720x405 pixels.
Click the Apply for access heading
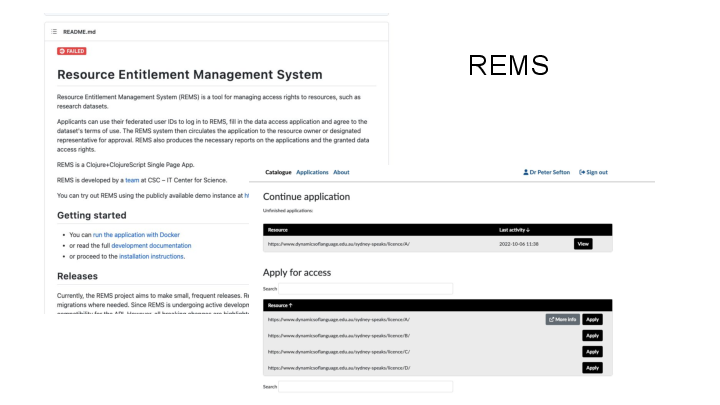297,272
